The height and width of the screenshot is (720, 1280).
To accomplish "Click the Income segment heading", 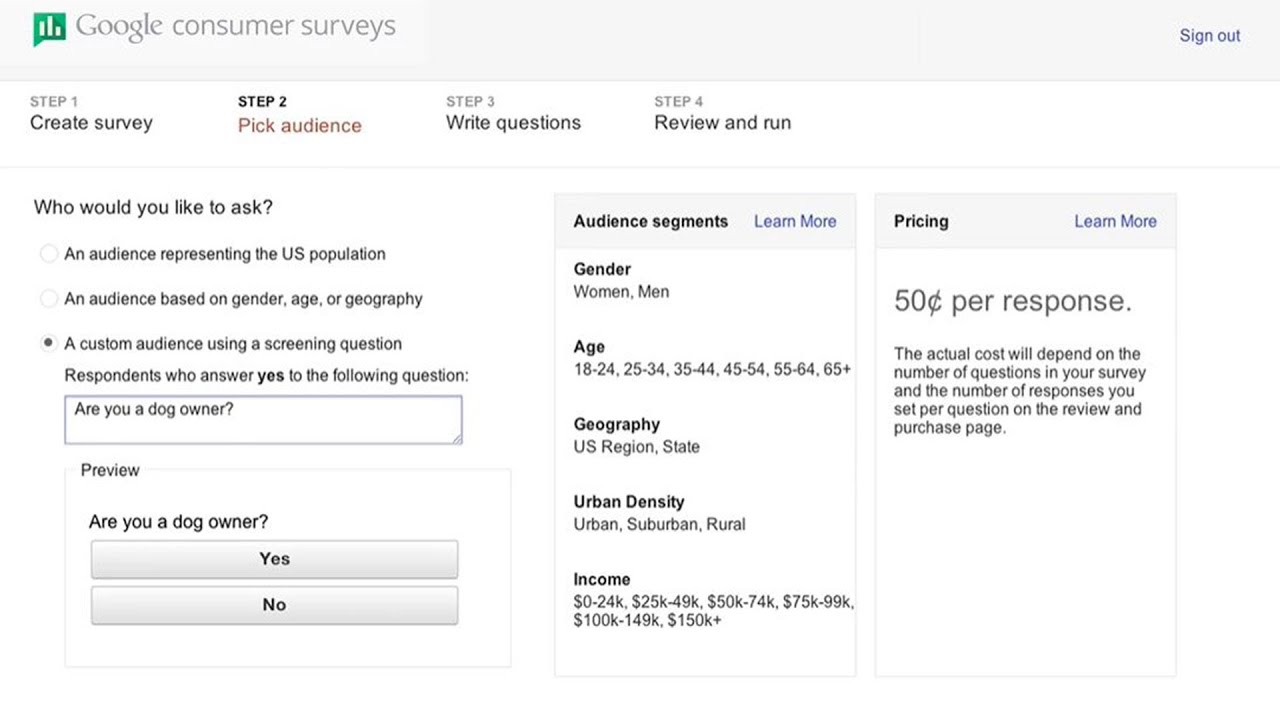I will point(602,579).
